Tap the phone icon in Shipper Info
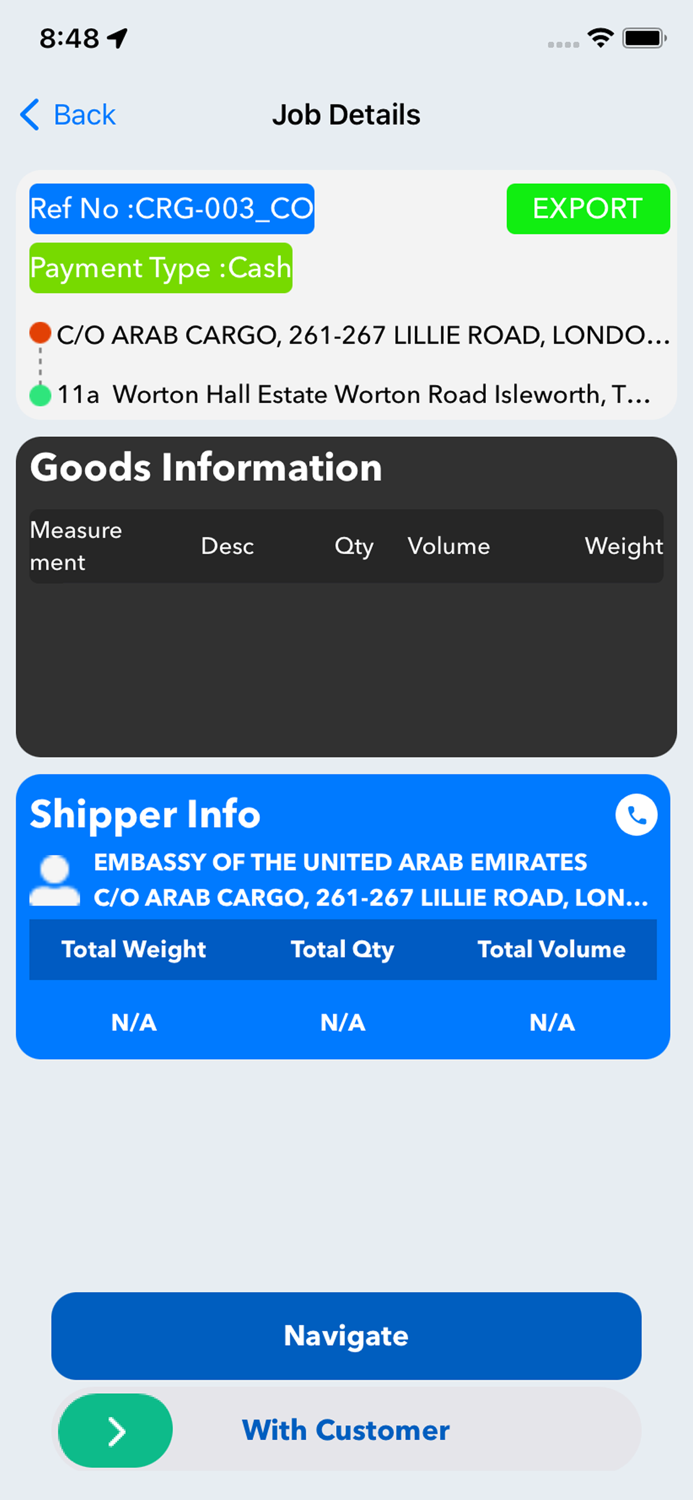 636,814
